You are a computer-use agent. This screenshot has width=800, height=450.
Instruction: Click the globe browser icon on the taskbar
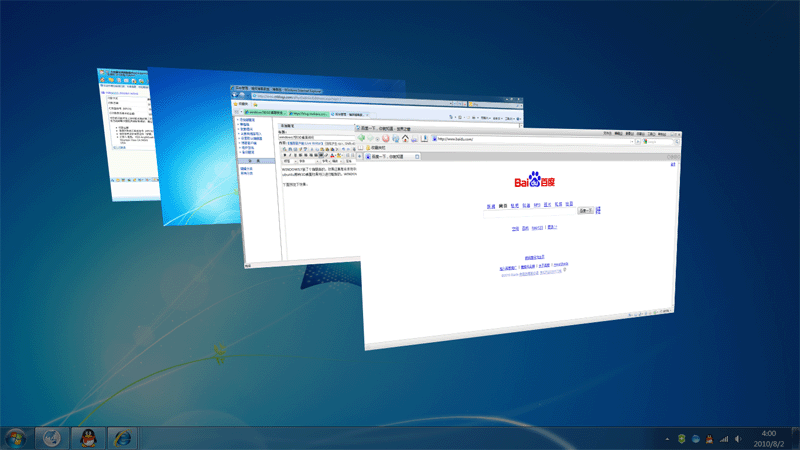[52, 438]
